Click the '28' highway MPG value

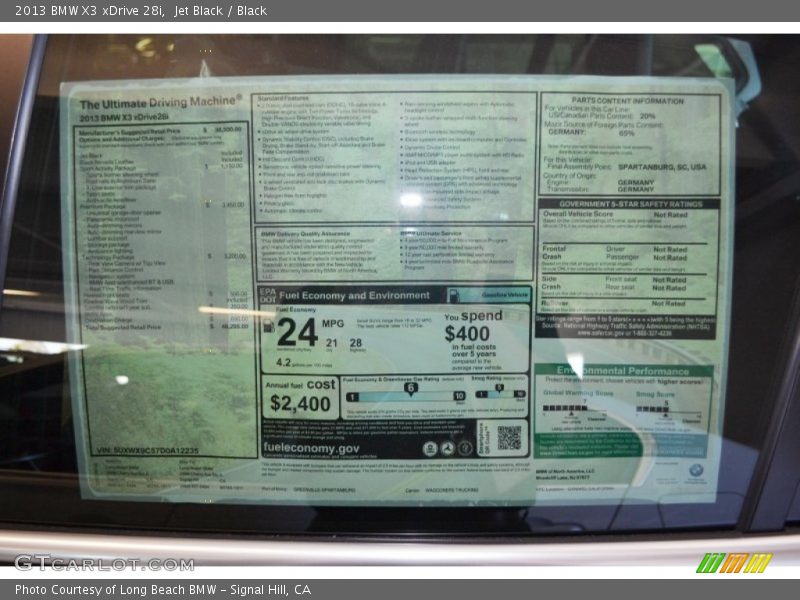pos(356,343)
